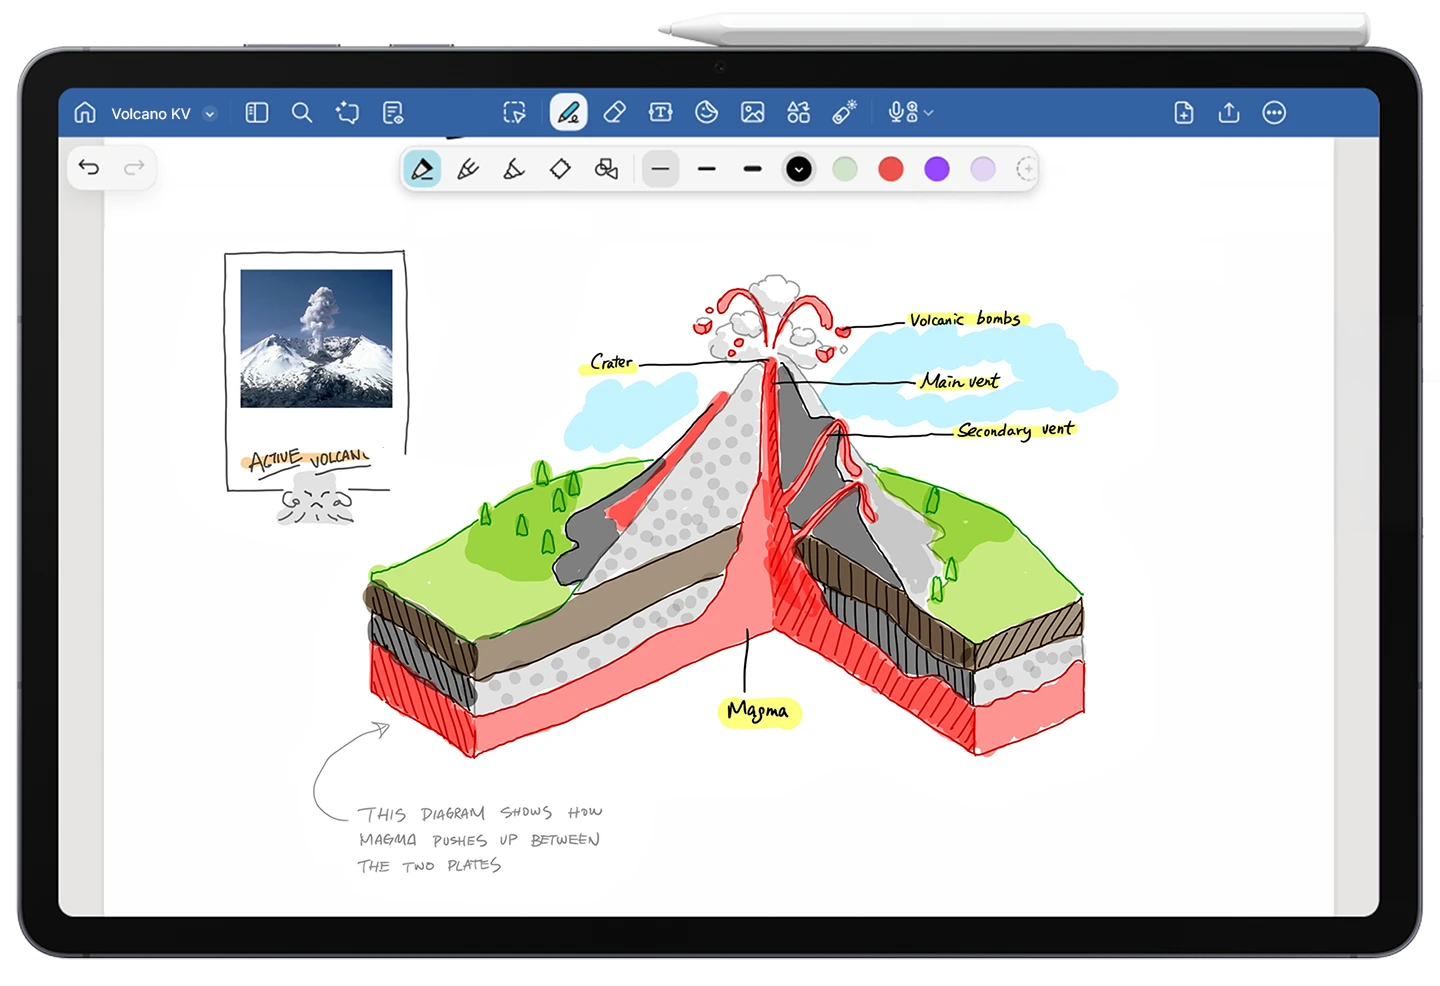The width and height of the screenshot is (1440, 986).
Task: Open the Stickers tool
Action: click(x=707, y=113)
